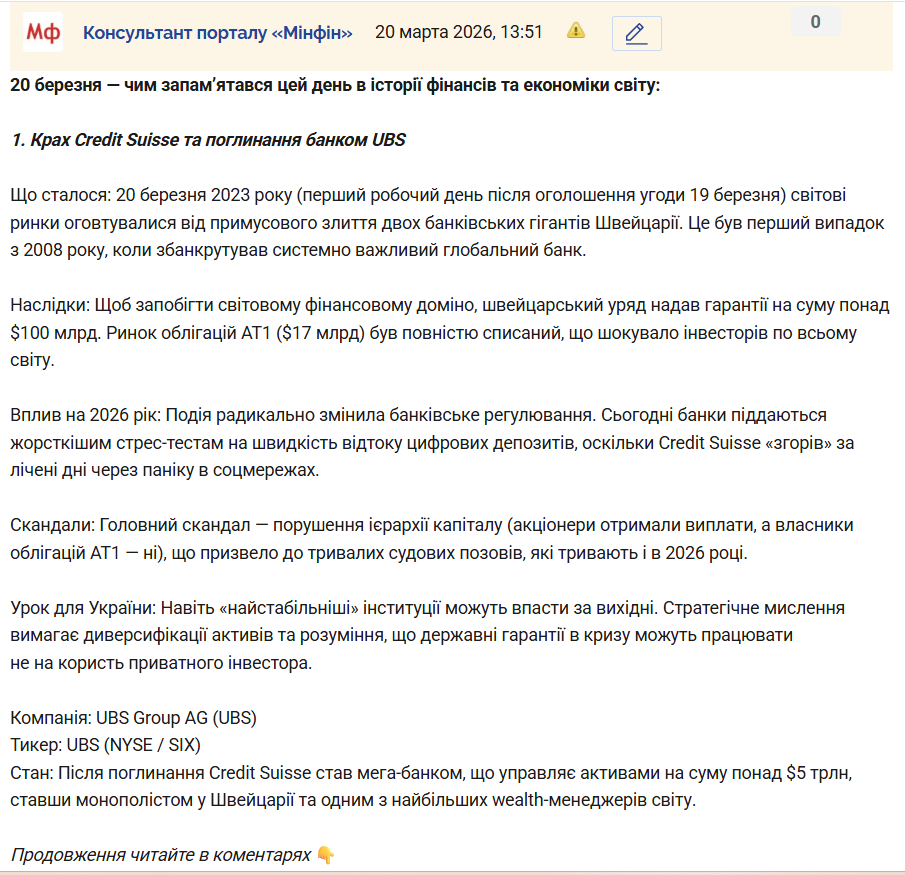Click the line 'Компанія: UBS Group AG (UBS)'
905x875 pixels.
133,717
